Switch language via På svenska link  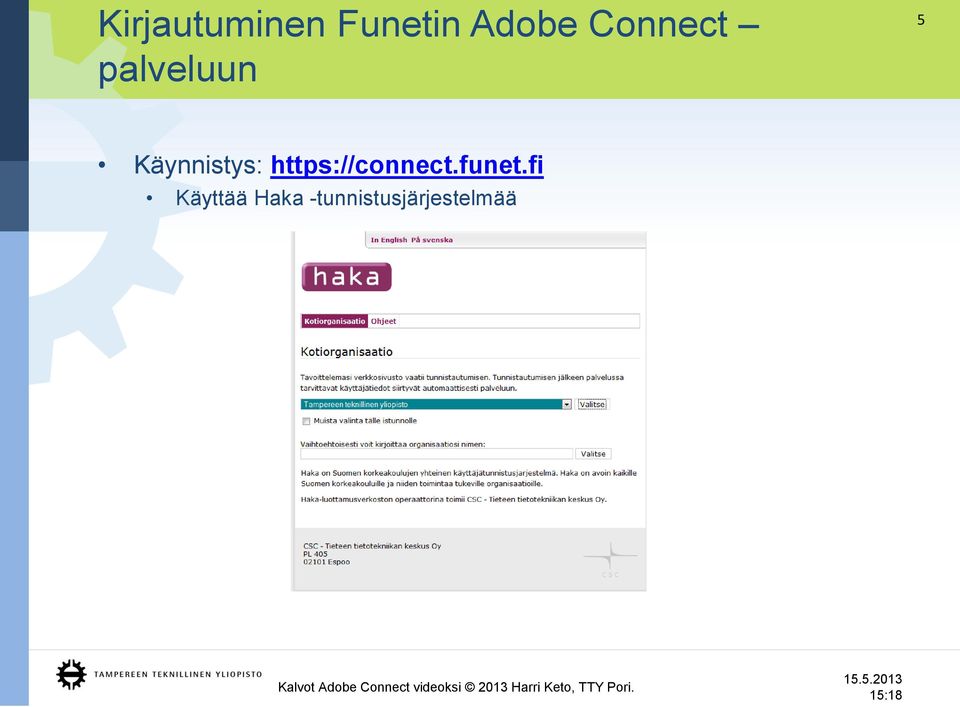[x=432, y=240]
